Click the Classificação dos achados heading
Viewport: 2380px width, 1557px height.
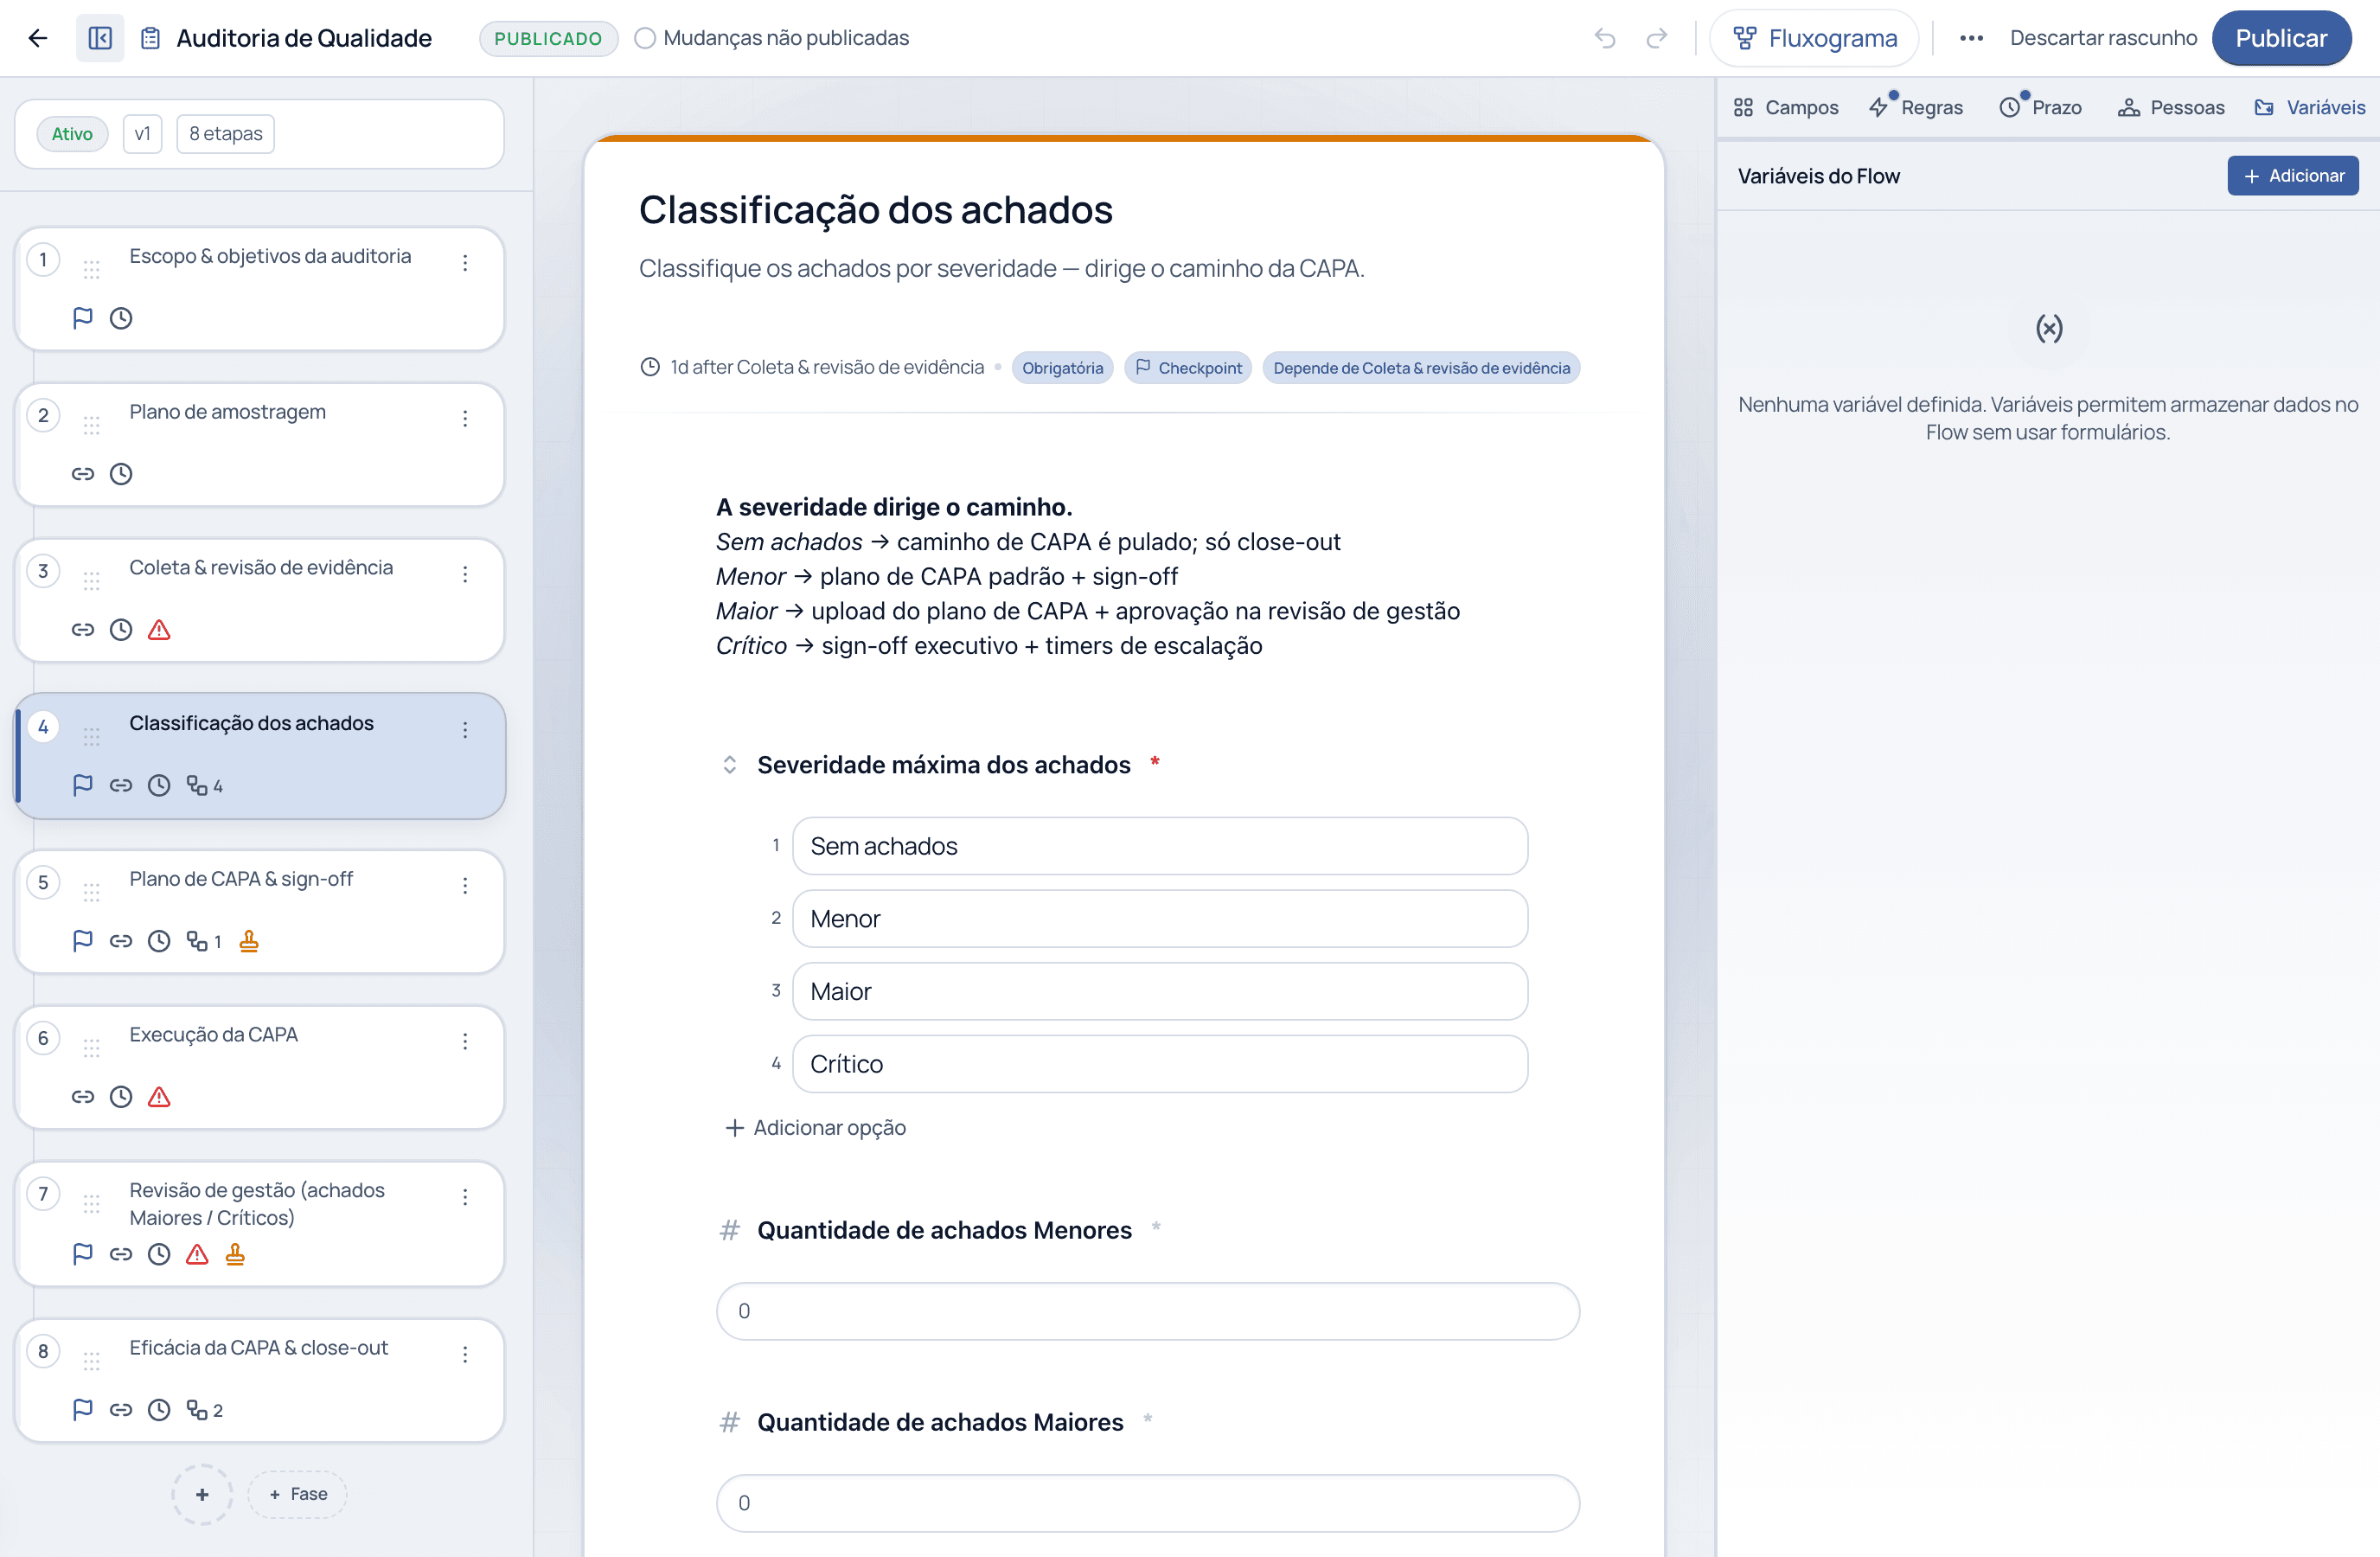coord(876,210)
